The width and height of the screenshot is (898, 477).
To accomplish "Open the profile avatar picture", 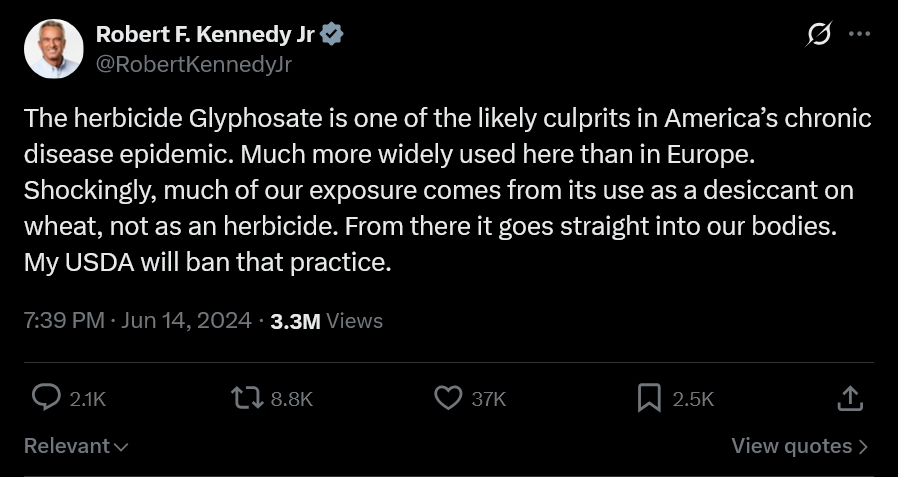I will [x=53, y=48].
